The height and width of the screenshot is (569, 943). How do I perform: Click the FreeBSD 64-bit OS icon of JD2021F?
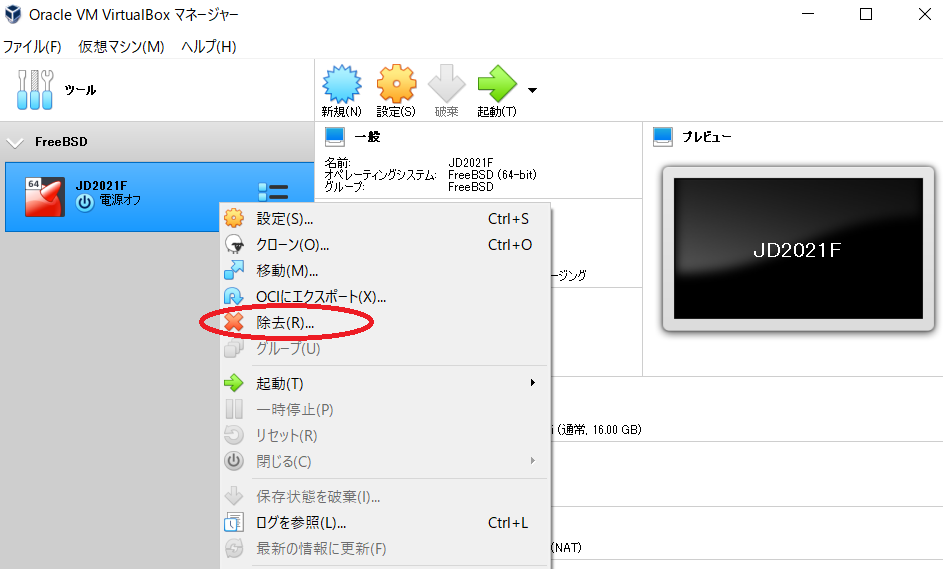[x=45, y=196]
